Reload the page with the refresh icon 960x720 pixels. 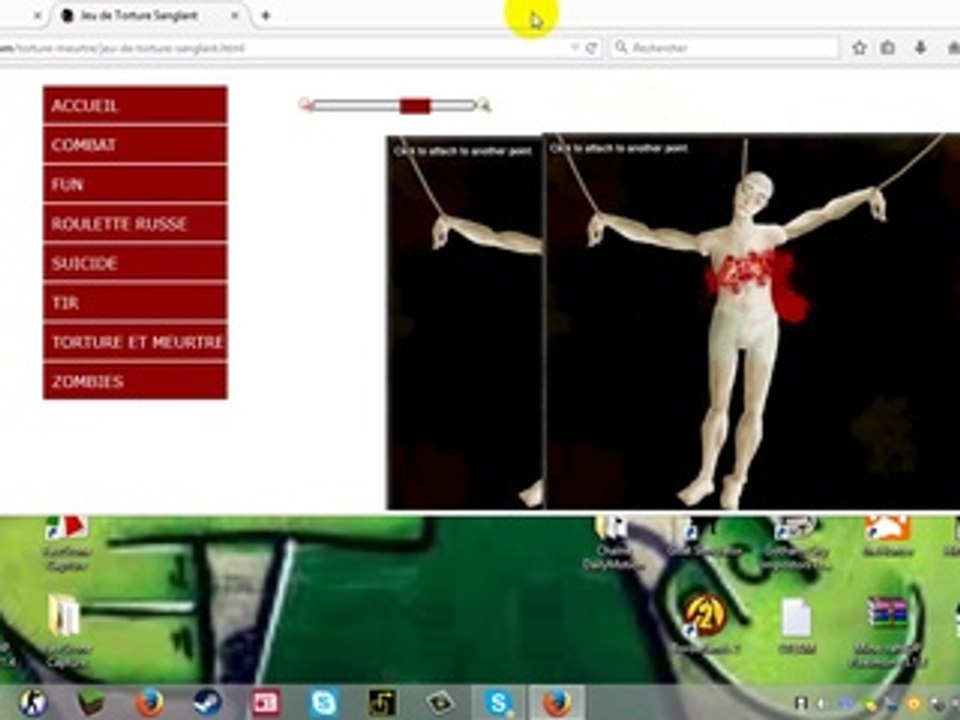pyautogui.click(x=591, y=48)
